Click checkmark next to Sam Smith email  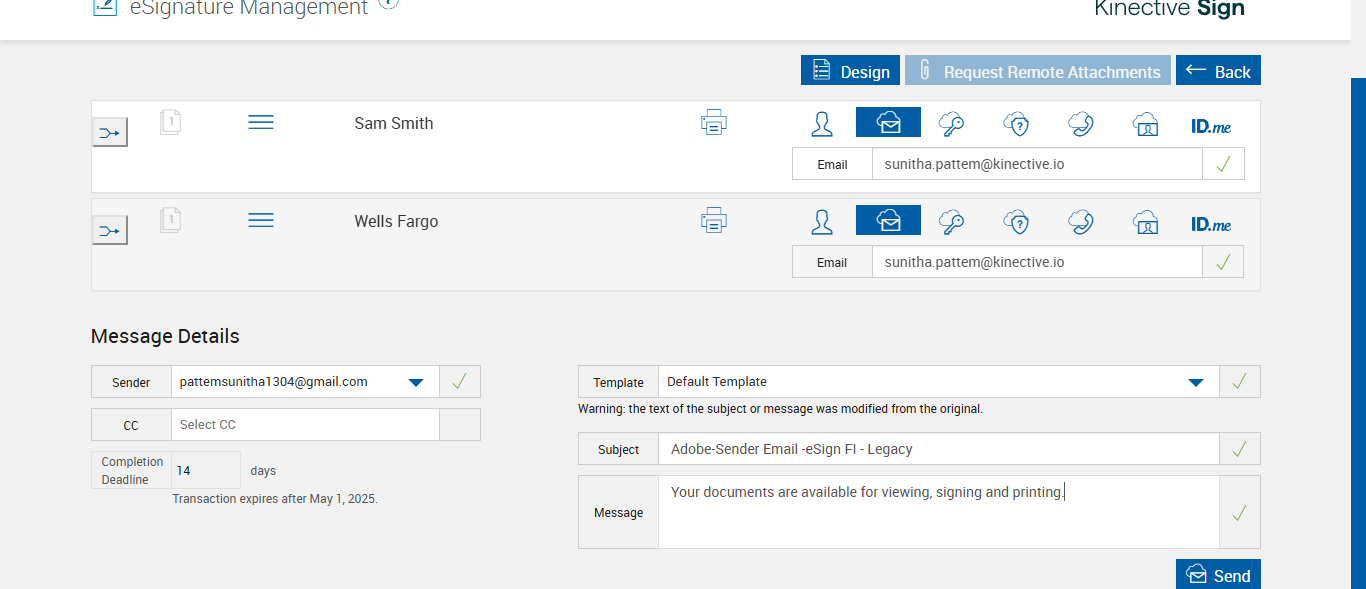coord(1223,164)
